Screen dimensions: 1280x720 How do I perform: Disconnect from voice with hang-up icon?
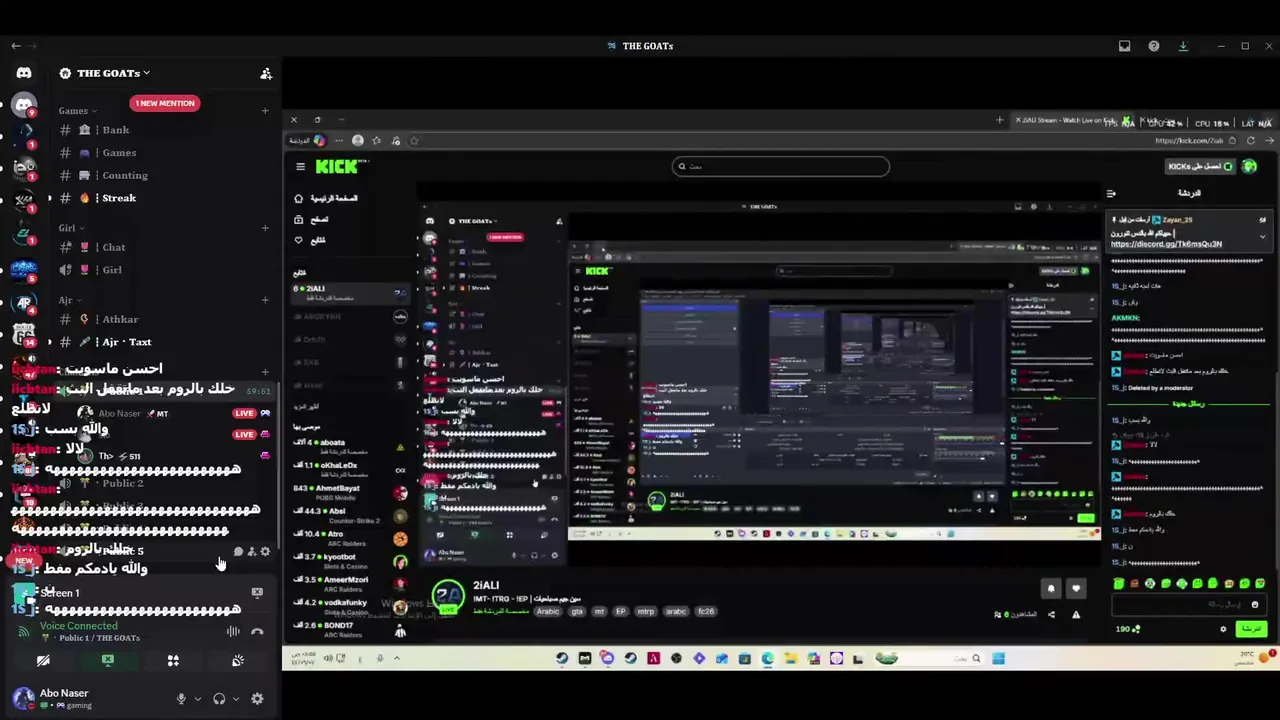257,631
